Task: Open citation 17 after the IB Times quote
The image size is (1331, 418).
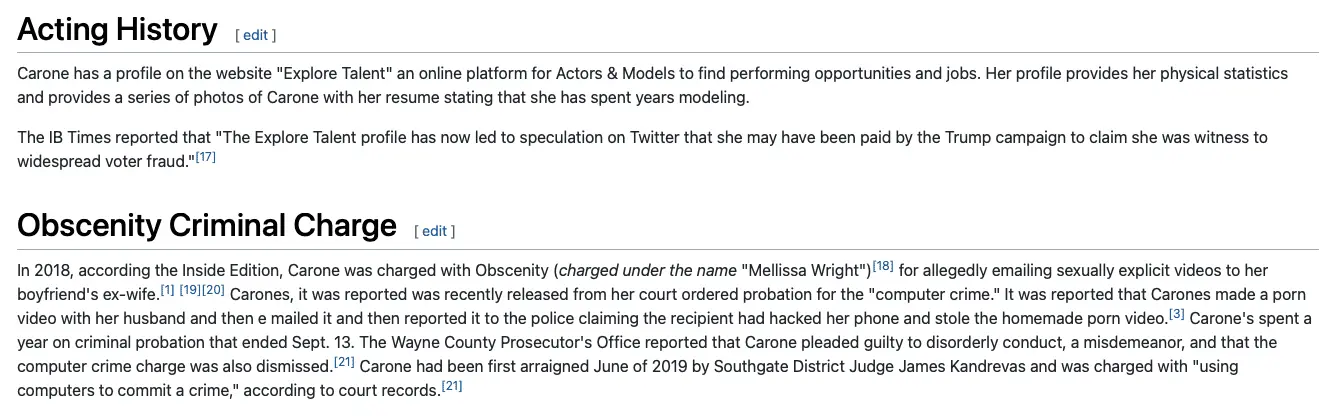Action: 205,157
